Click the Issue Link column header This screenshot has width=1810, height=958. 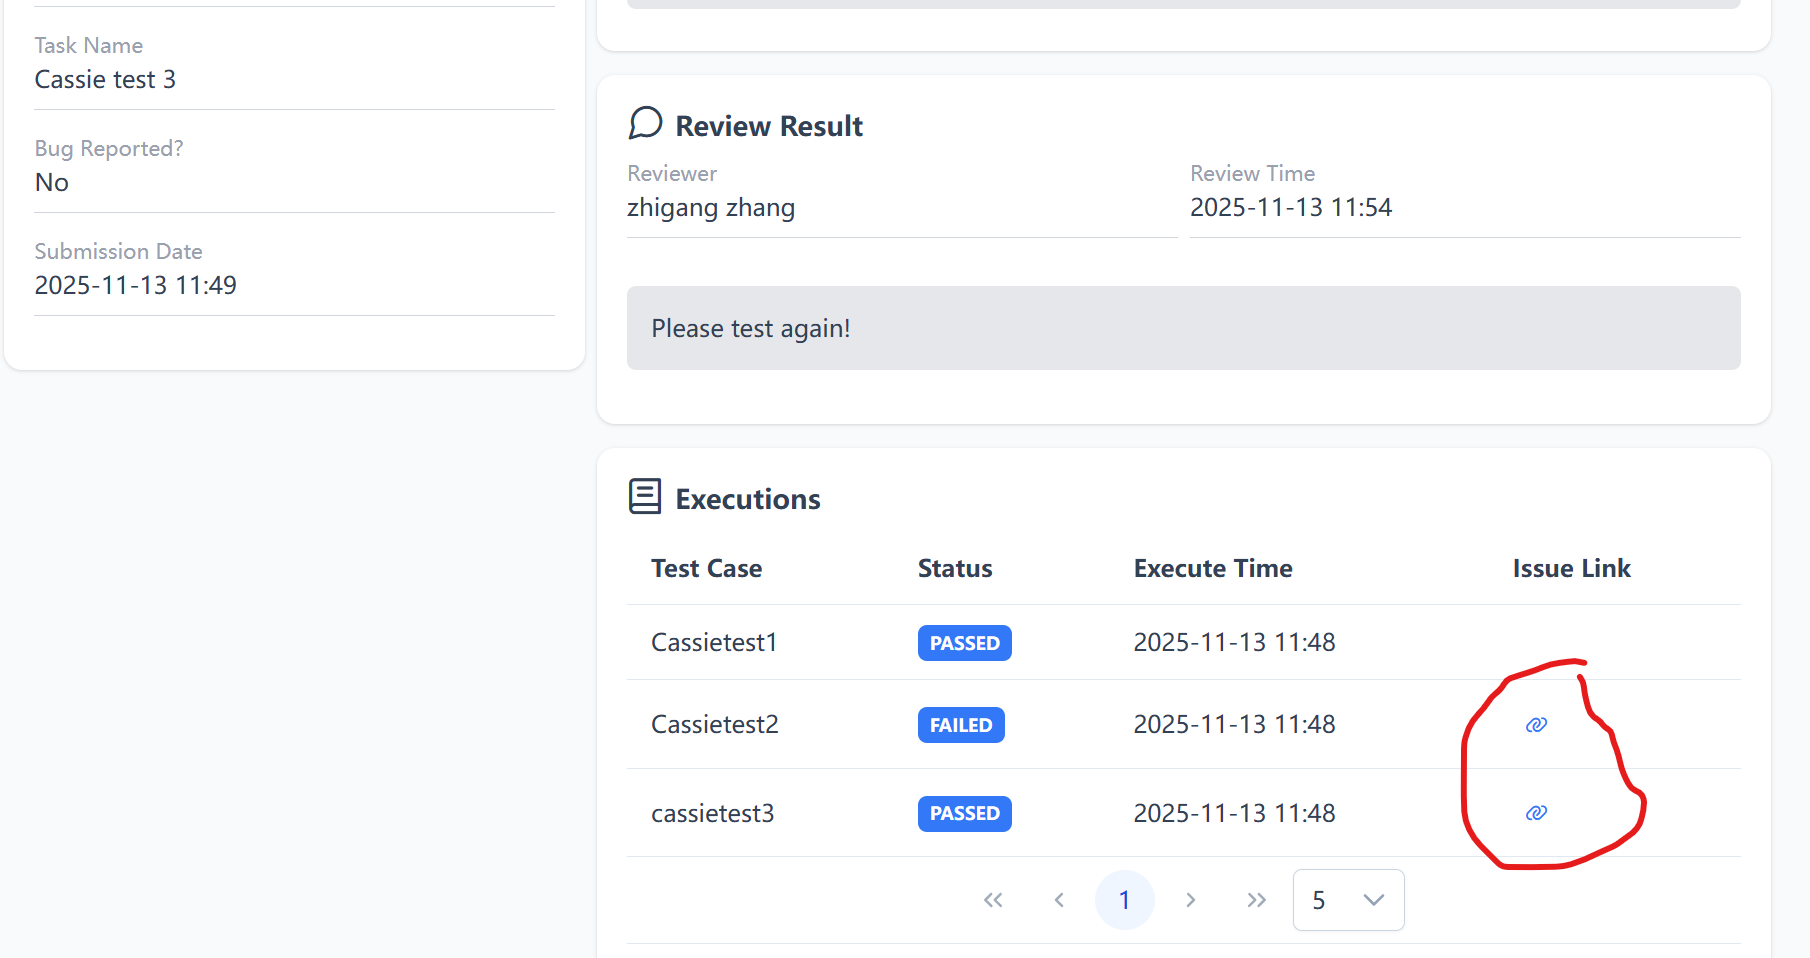pyautogui.click(x=1570, y=569)
